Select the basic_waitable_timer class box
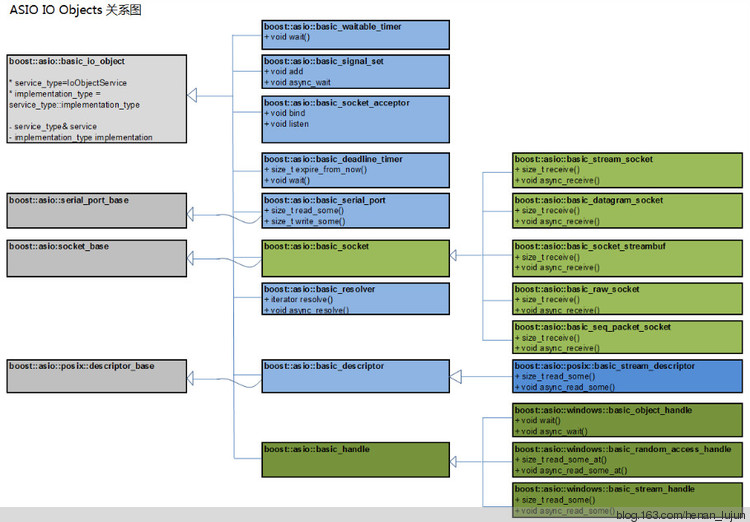 [x=355, y=34]
